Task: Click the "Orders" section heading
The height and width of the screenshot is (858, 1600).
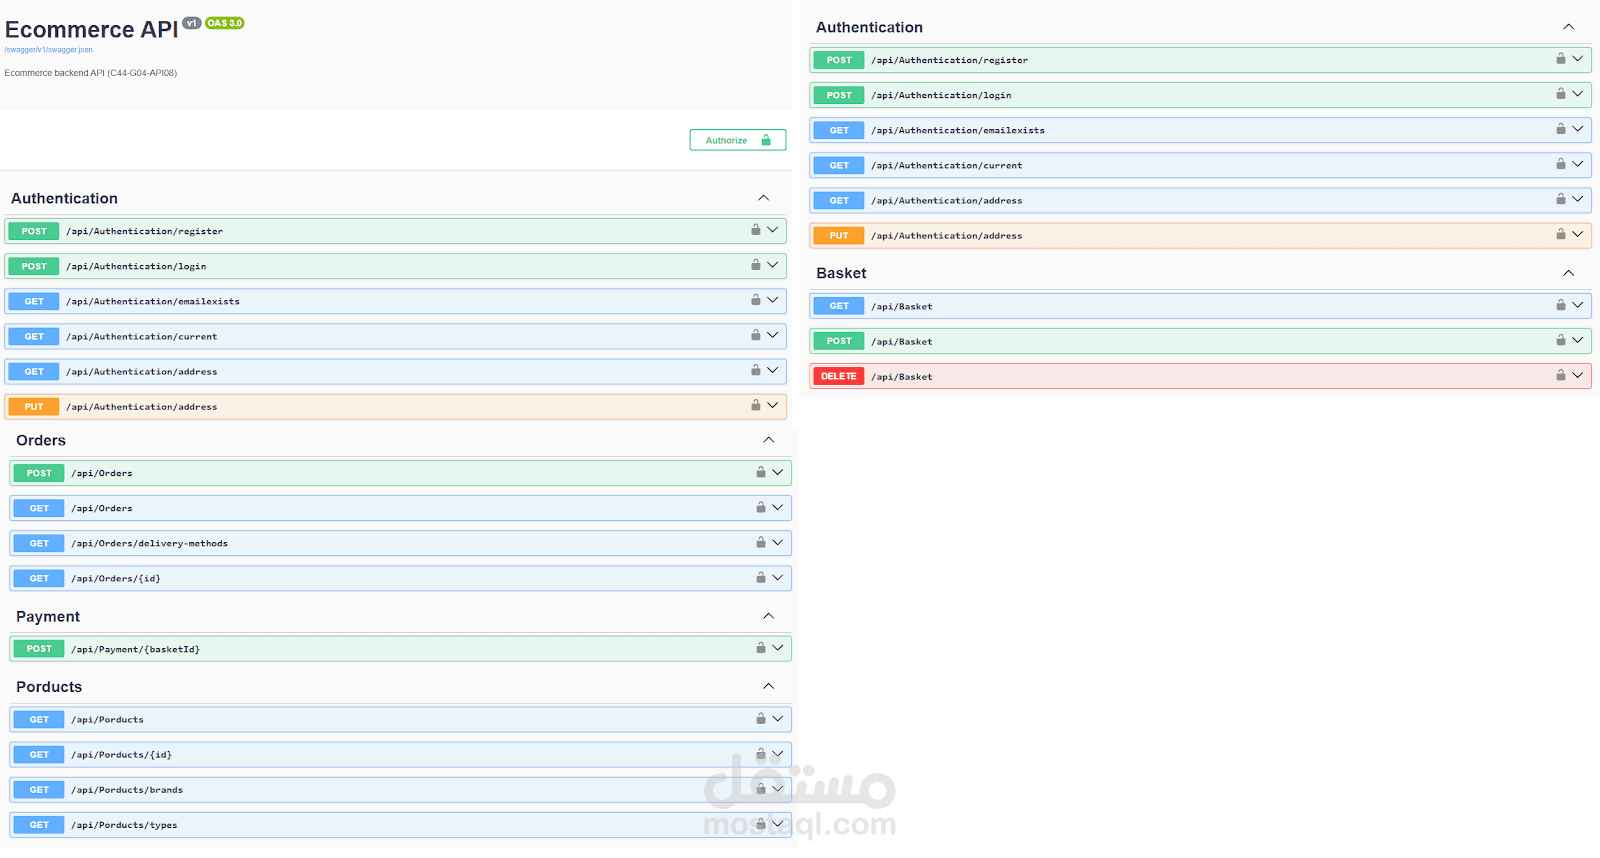Action: pyautogui.click(x=41, y=440)
